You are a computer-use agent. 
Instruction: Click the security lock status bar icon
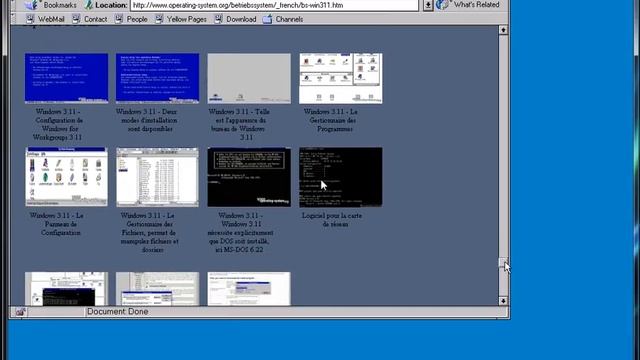pos(20,312)
